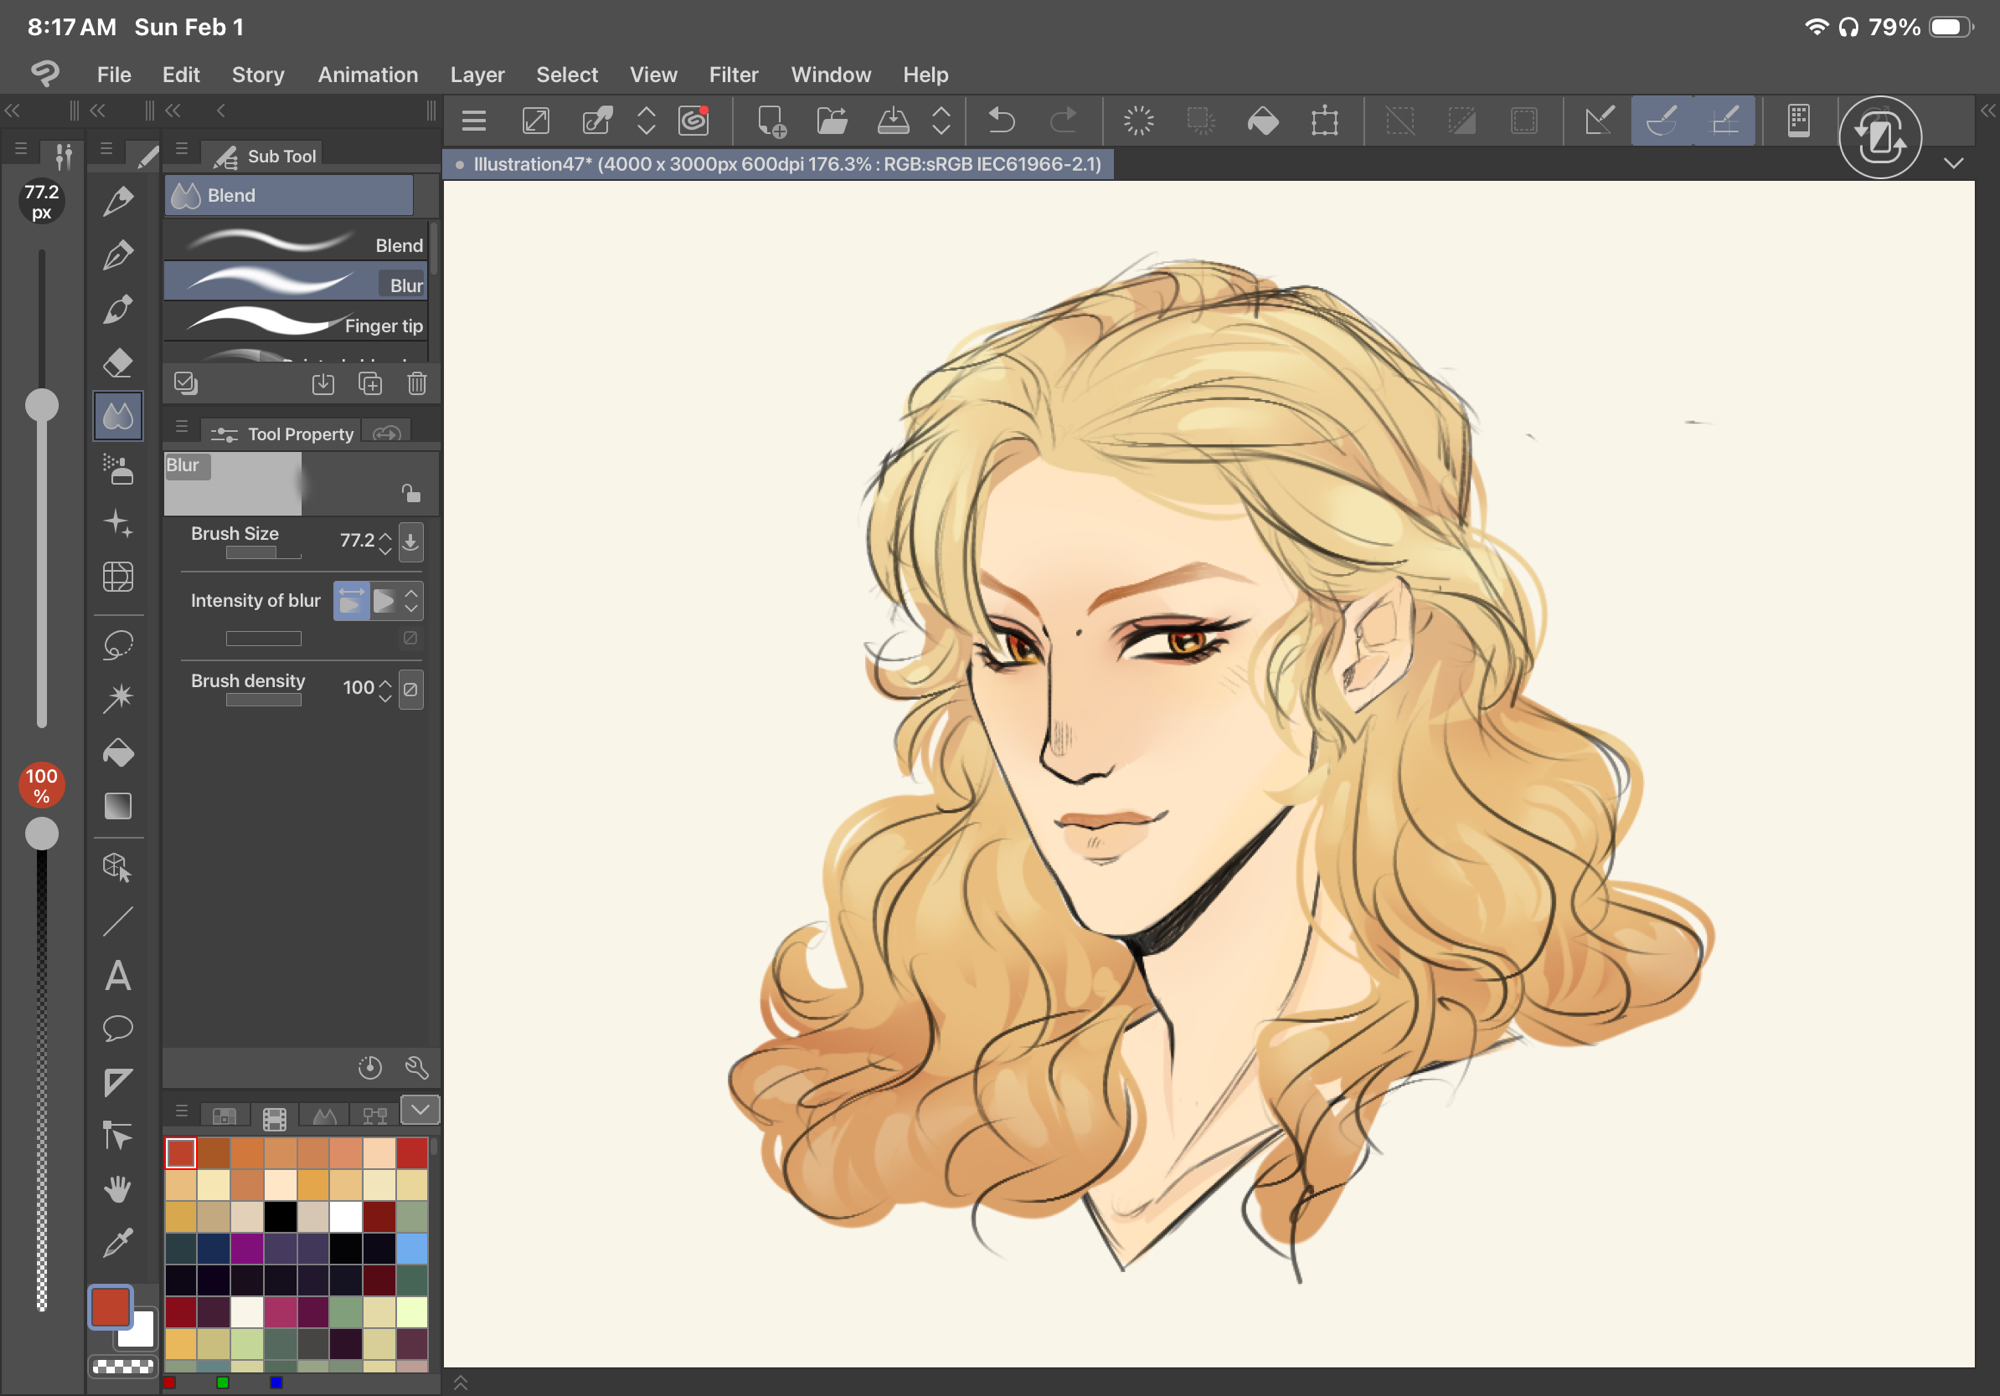The image size is (2000, 1396).
Task: Click the Undo arrow in the command bar
Action: 1001,121
